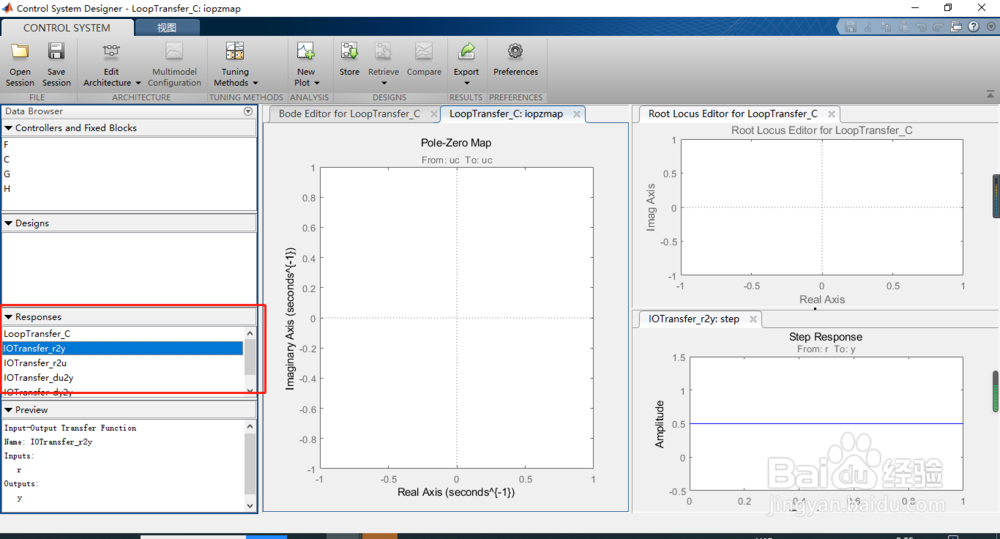The width and height of the screenshot is (1000, 539).
Task: Expand the Tuning Methods dropdown arrow
Action: pos(255,83)
